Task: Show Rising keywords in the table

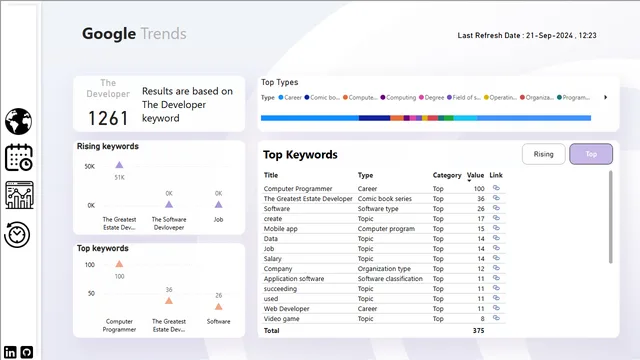Action: [543, 154]
